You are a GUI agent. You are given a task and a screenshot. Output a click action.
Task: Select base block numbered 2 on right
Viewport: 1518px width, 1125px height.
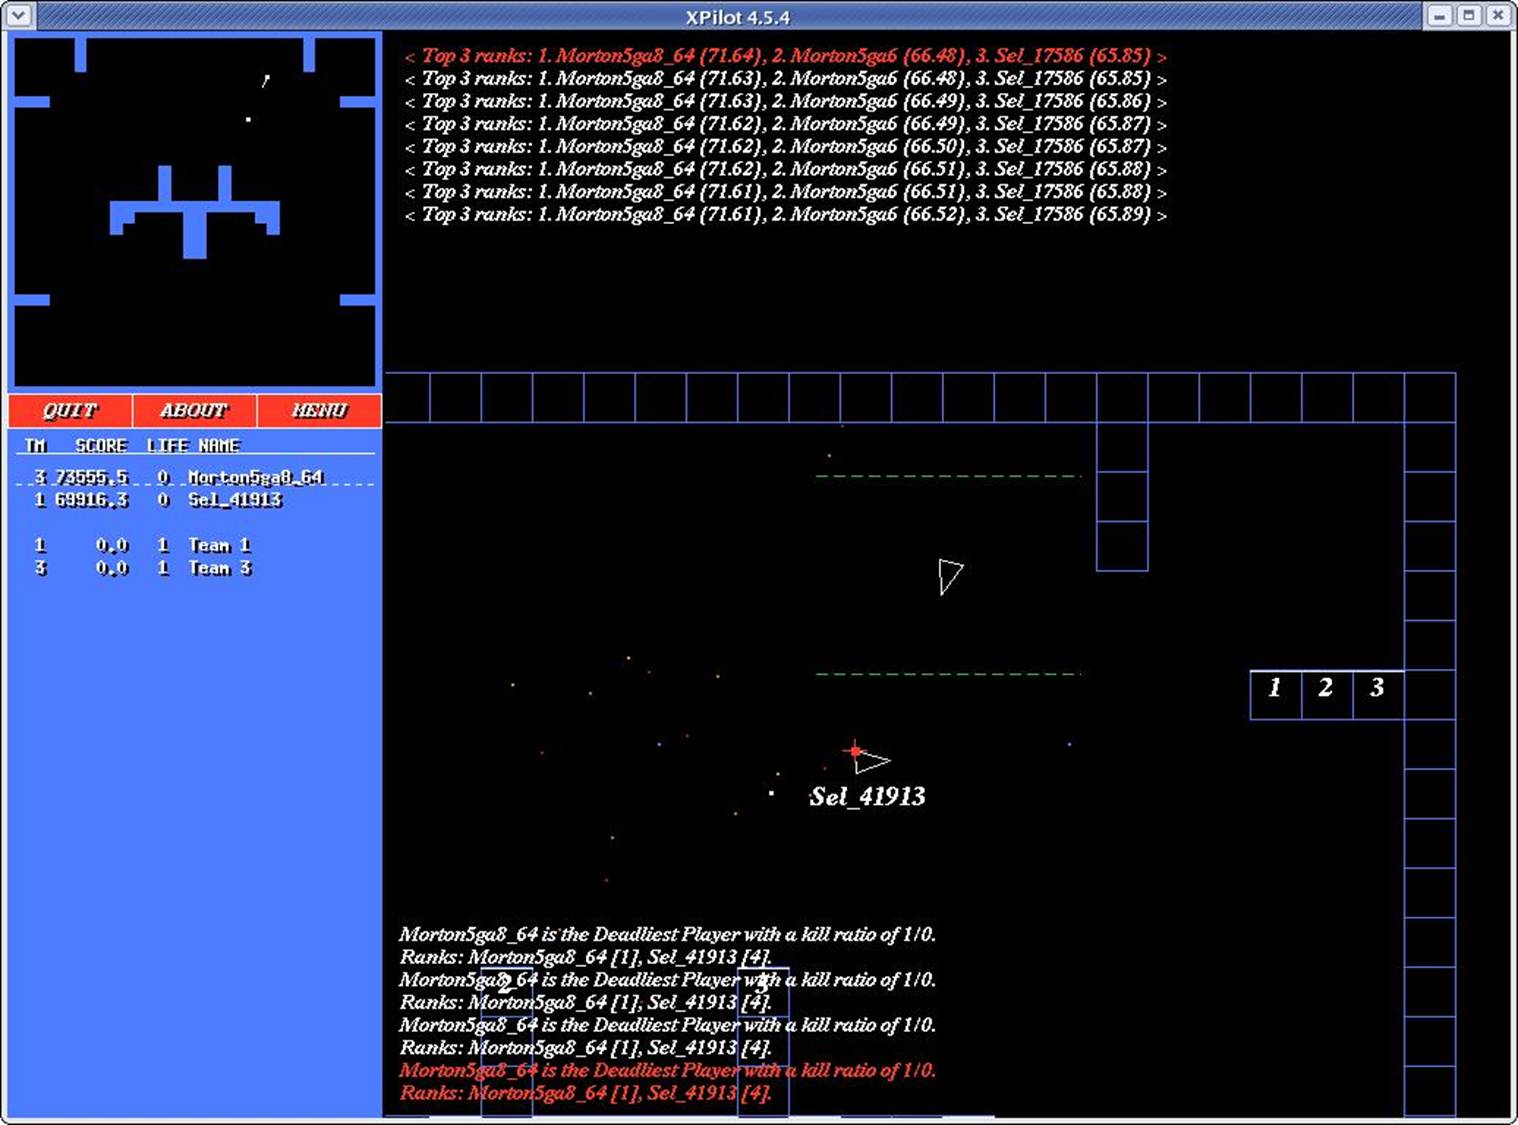point(1326,688)
